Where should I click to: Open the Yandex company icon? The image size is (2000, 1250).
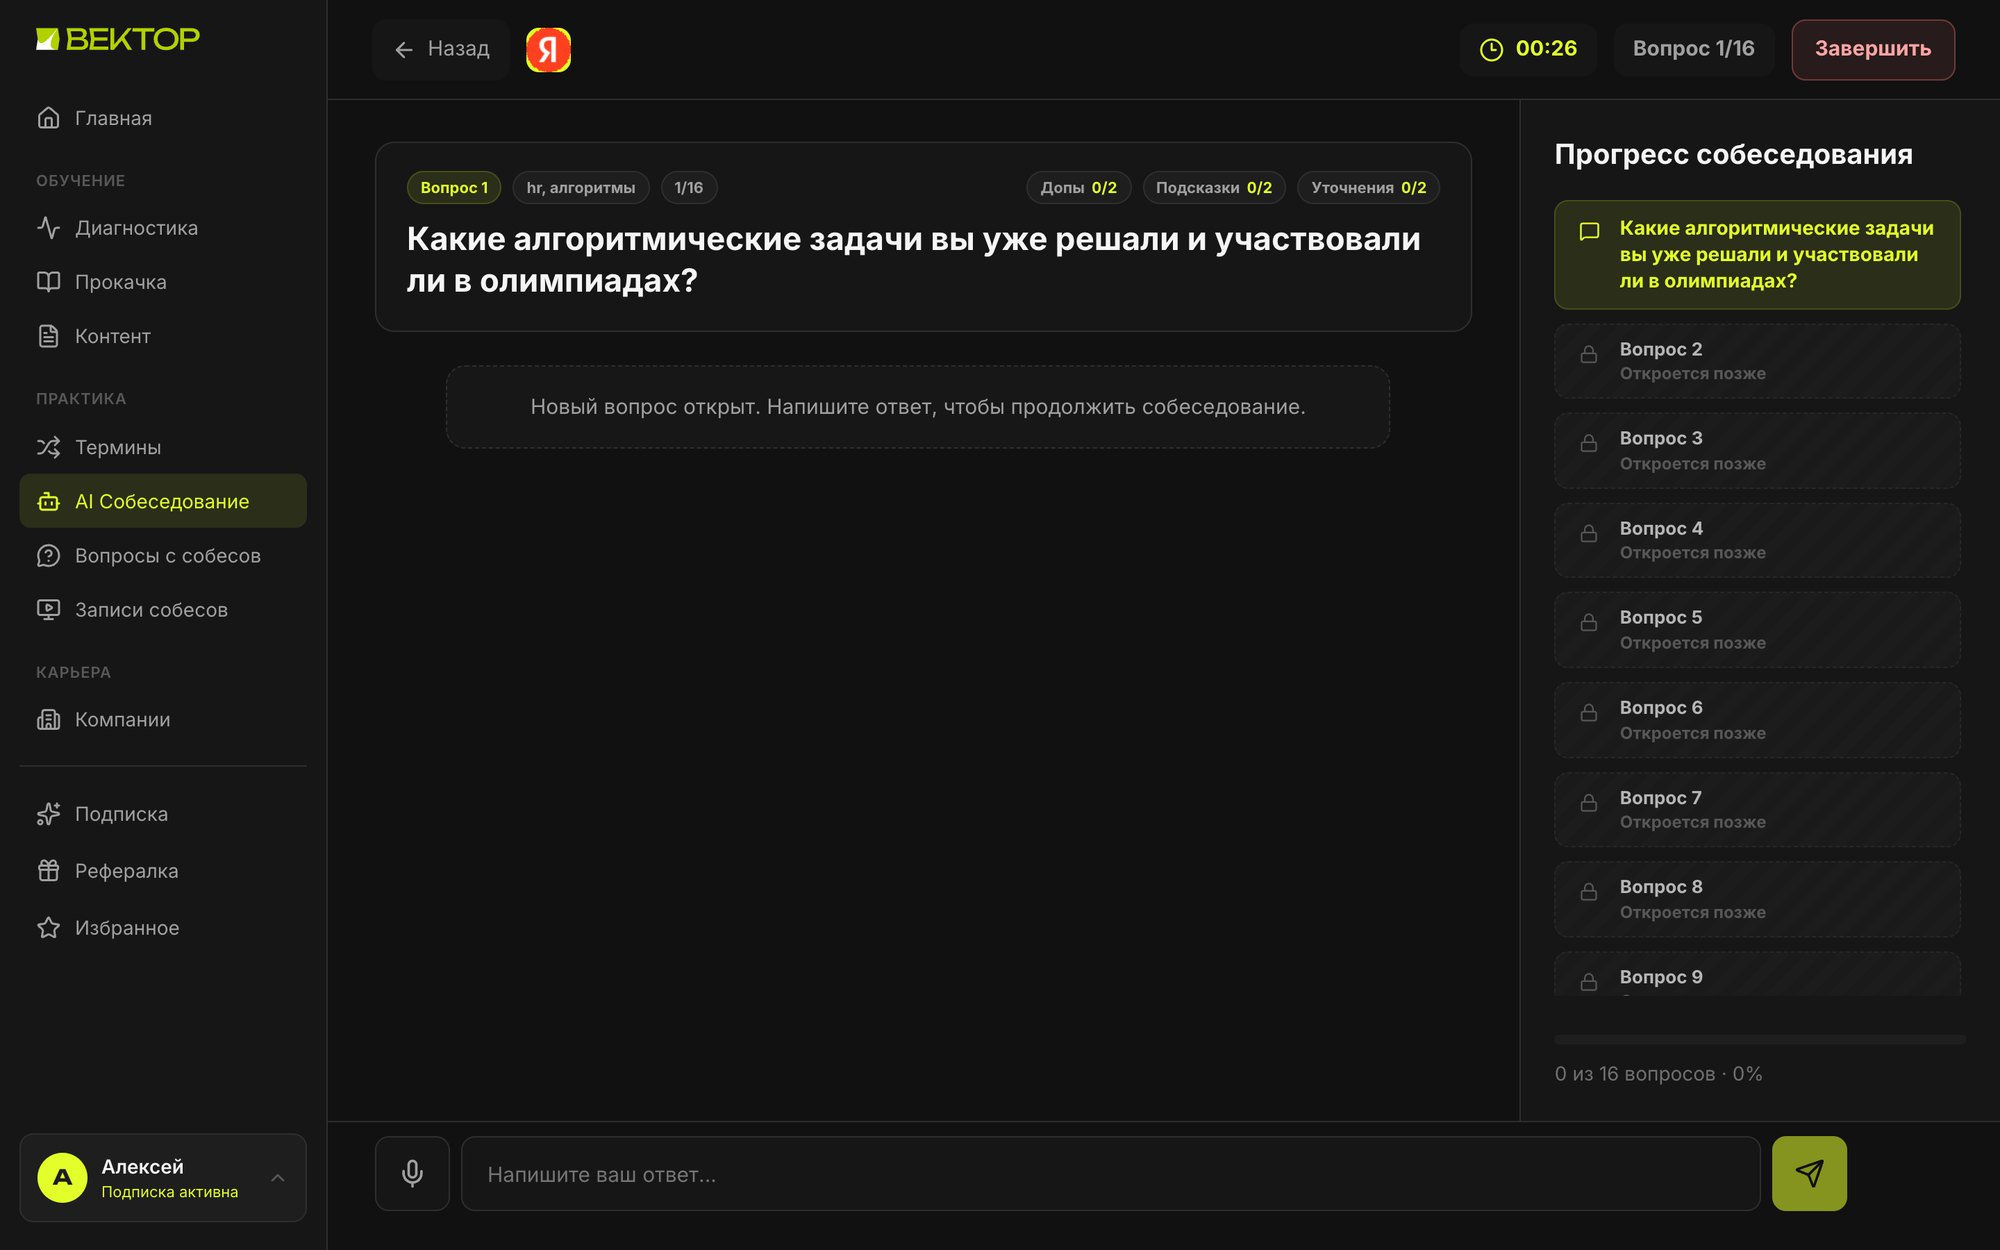click(548, 49)
